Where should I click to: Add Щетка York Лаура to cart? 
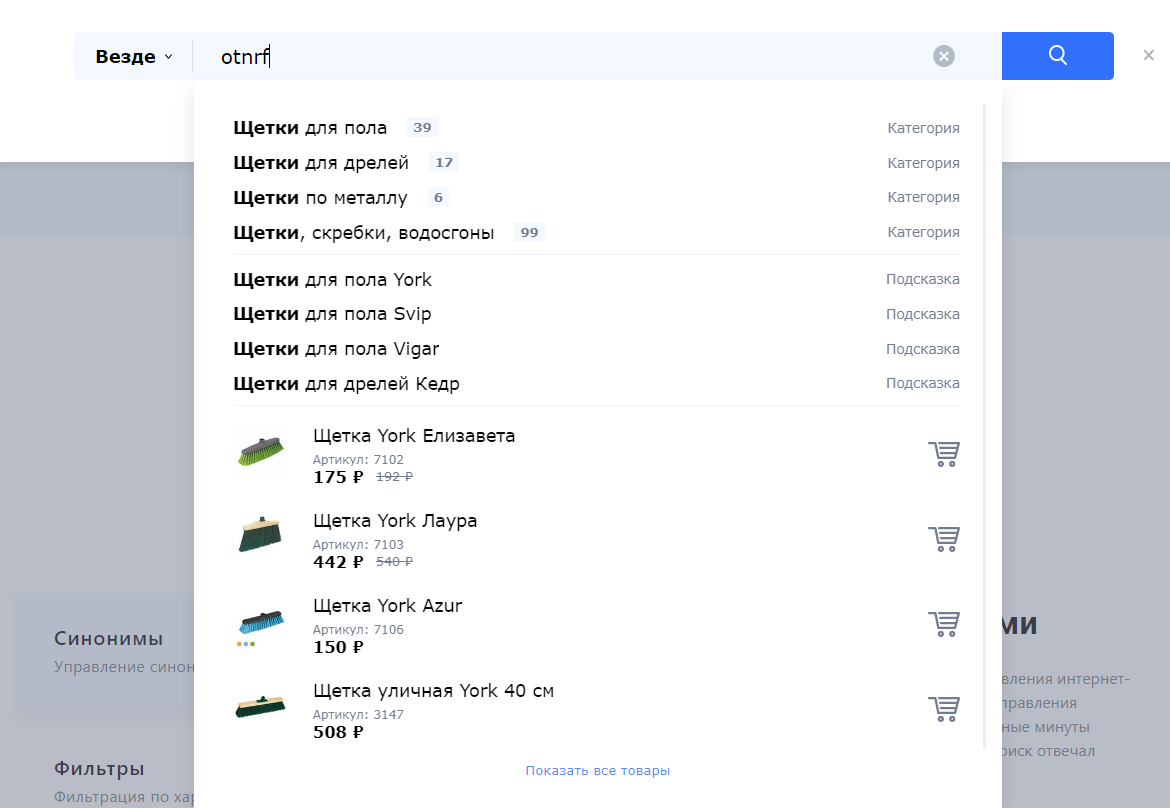coord(943,539)
